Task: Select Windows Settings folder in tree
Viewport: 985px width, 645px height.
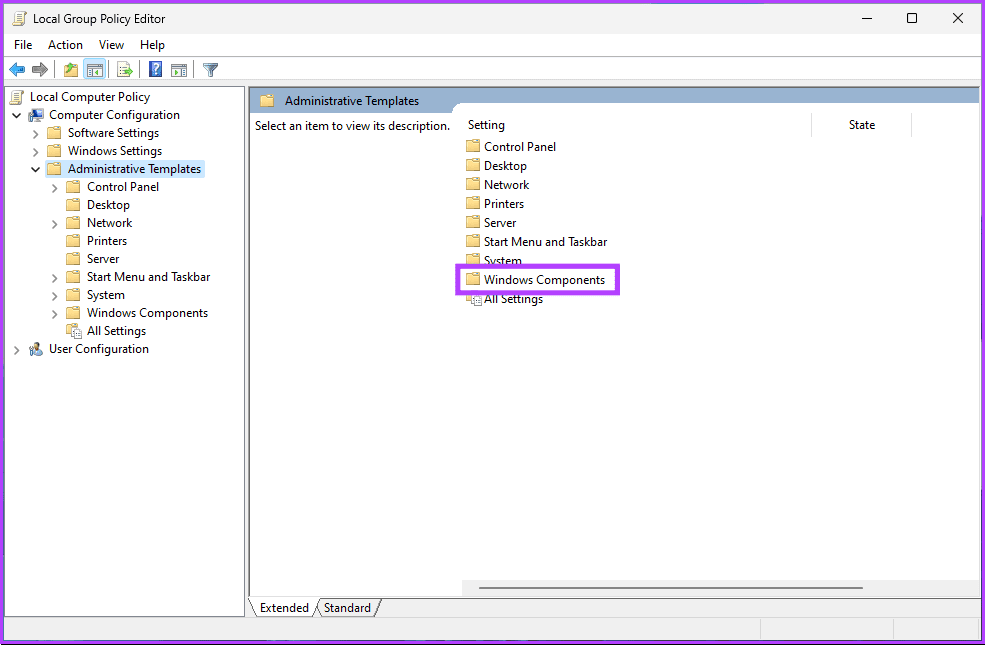Action: [x=115, y=151]
